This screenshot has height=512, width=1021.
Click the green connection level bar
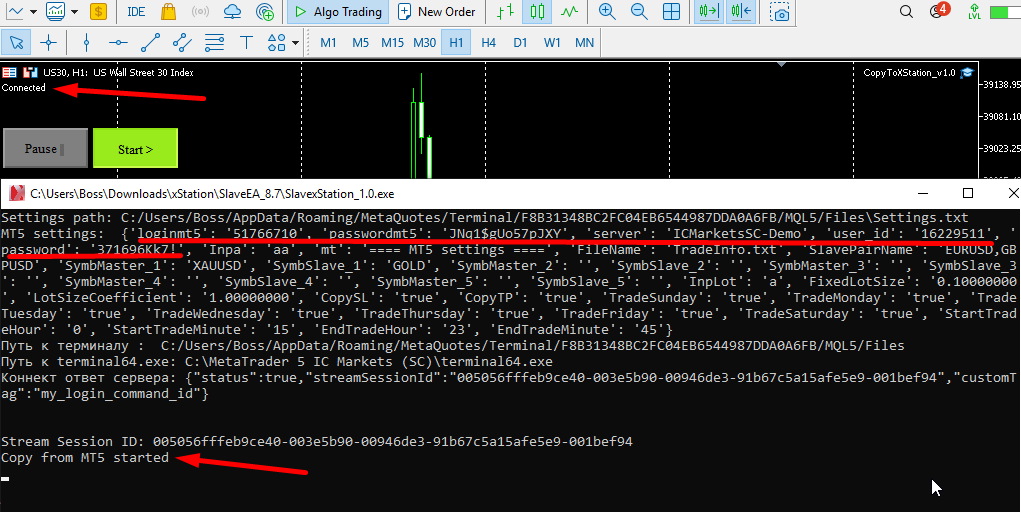click(1005, 11)
